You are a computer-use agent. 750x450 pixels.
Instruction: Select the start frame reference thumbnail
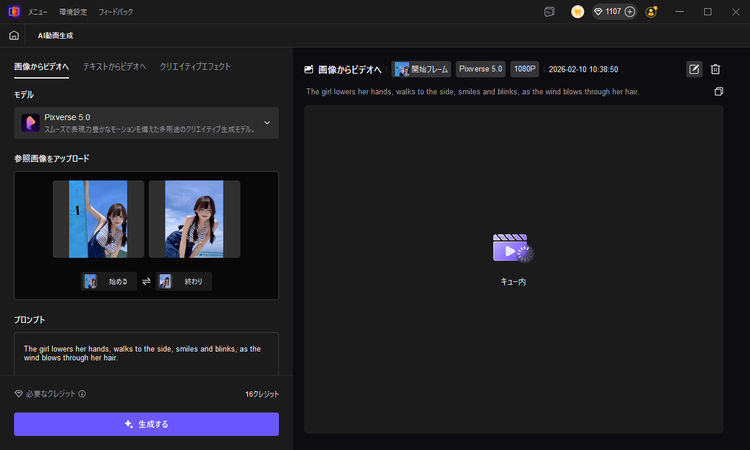coord(98,218)
